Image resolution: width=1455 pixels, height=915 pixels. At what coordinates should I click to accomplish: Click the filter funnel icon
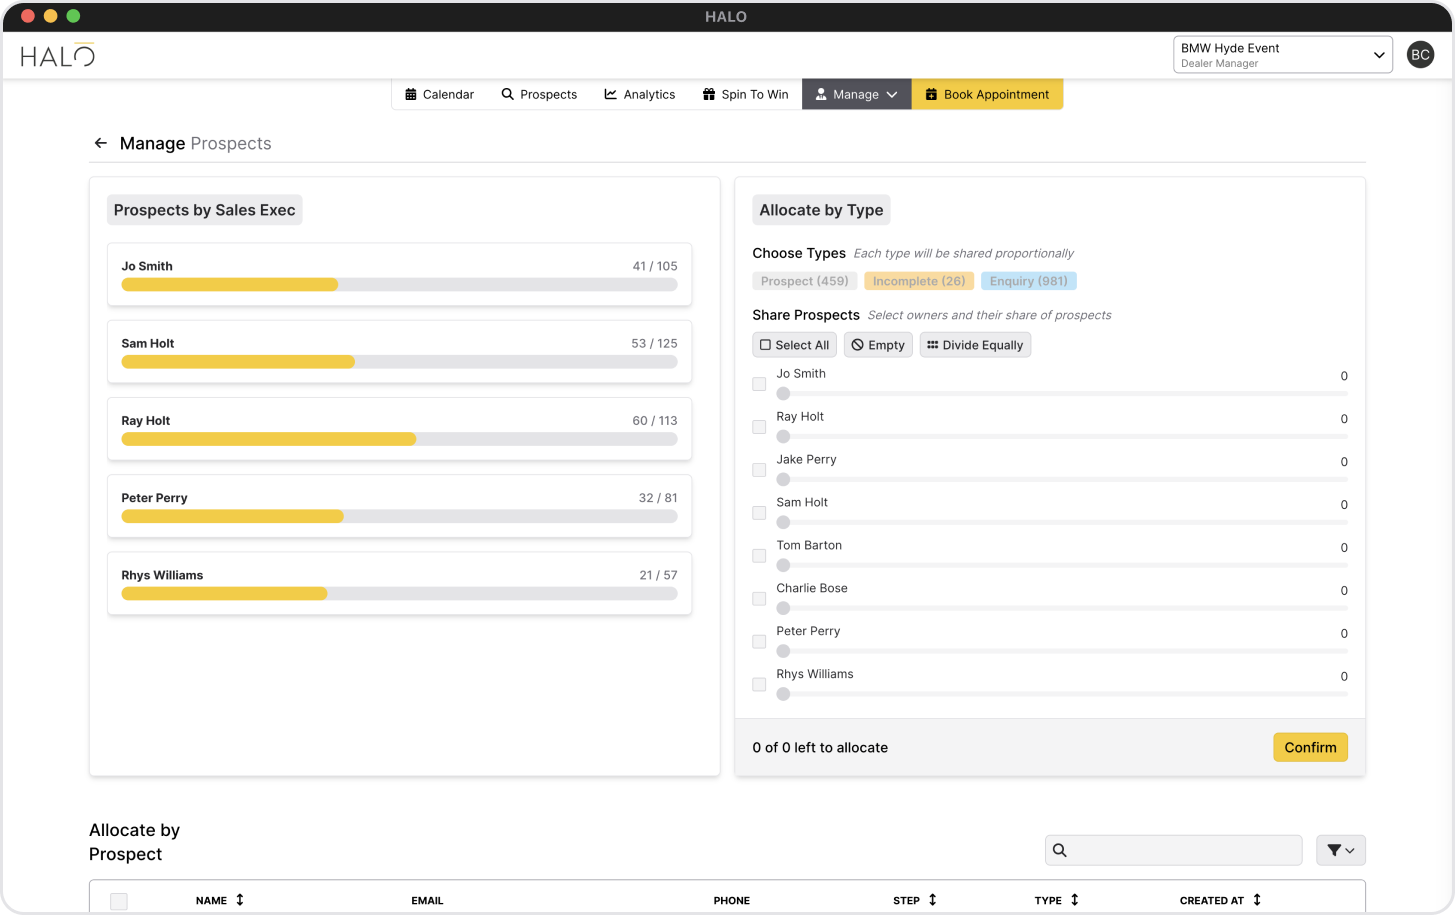coord(1334,850)
